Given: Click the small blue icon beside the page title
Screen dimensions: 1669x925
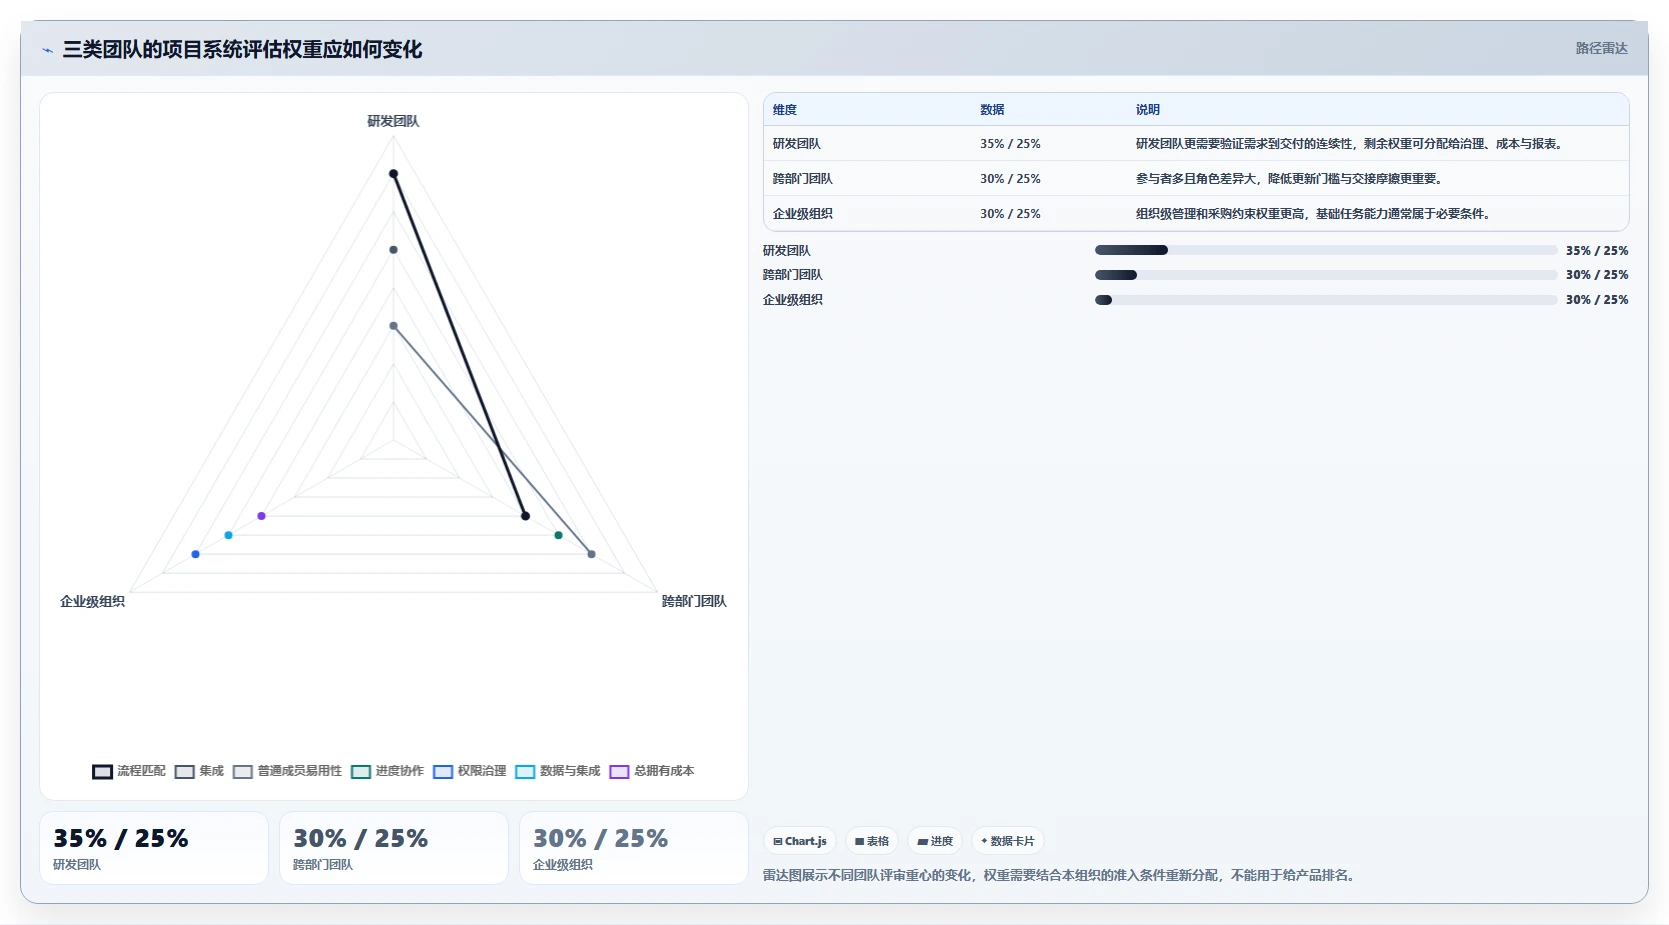Looking at the screenshot, I should tap(47, 50).
